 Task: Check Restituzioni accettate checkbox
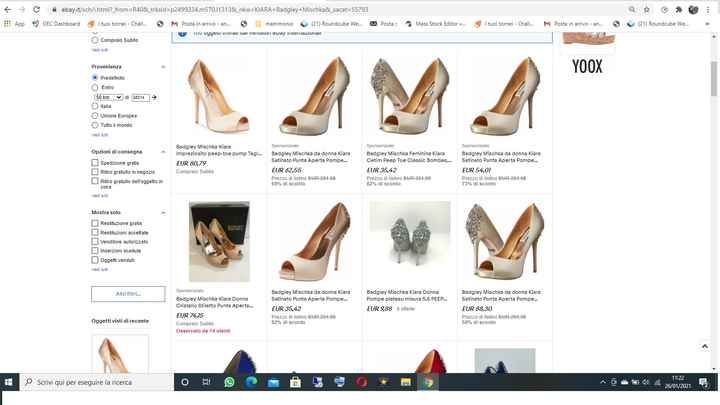[95, 232]
